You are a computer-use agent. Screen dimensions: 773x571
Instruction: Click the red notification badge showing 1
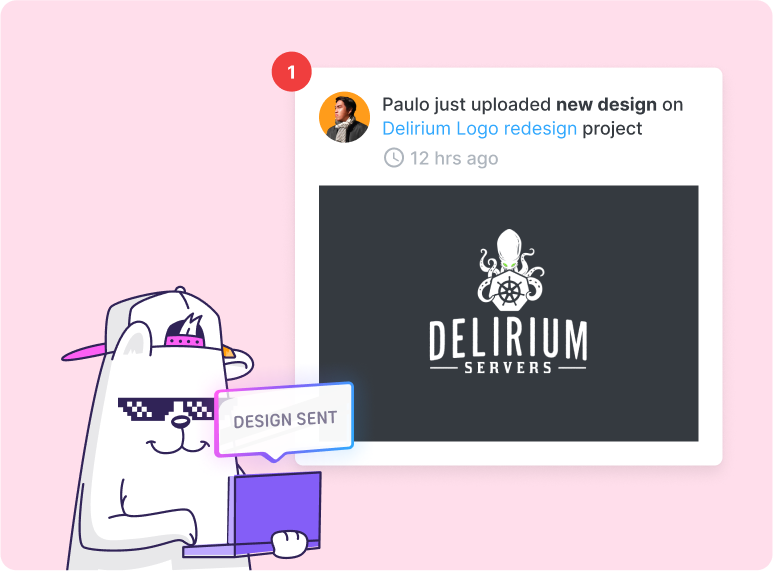pos(291,71)
